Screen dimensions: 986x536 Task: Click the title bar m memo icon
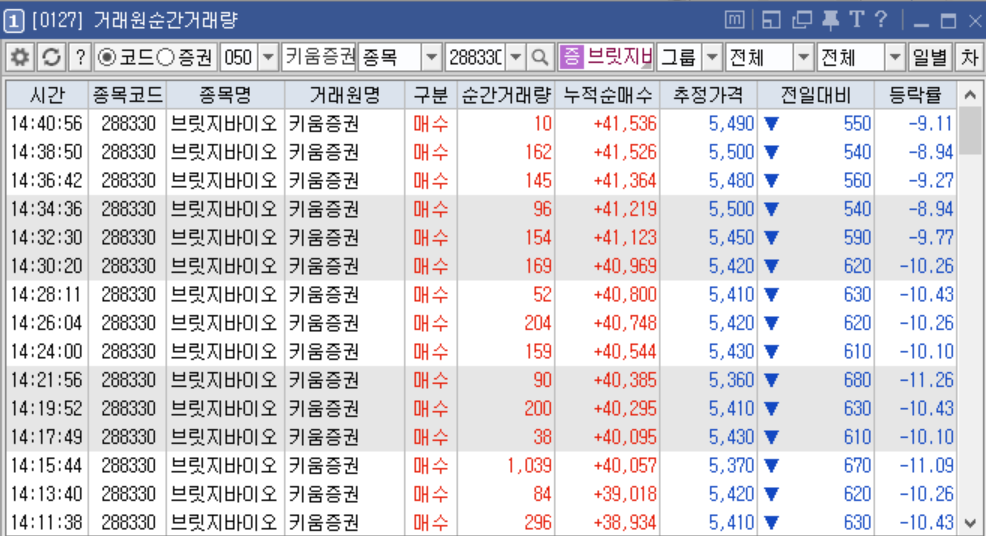point(734,20)
